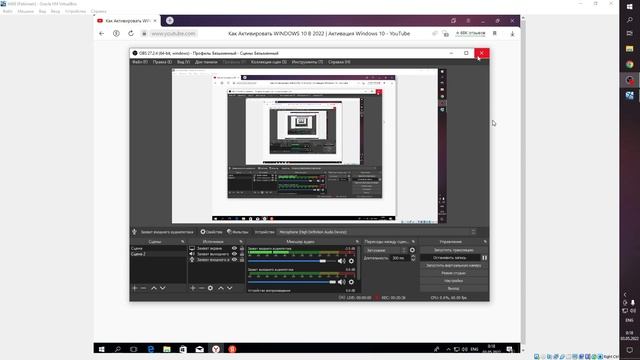Click the guest Windows Start button
Screen dimensions: 640x360
click(102, 349)
